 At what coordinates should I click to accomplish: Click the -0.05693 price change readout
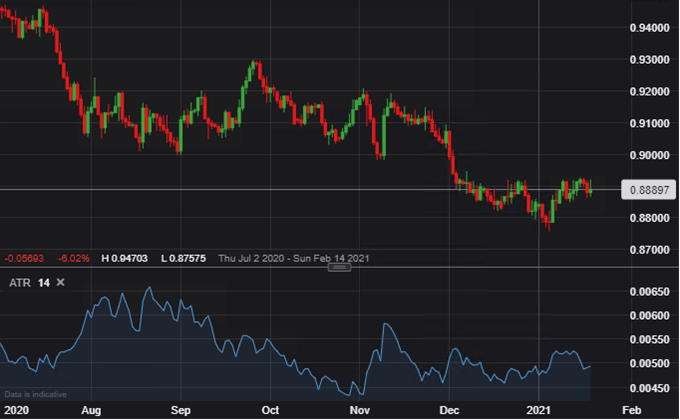[24, 258]
